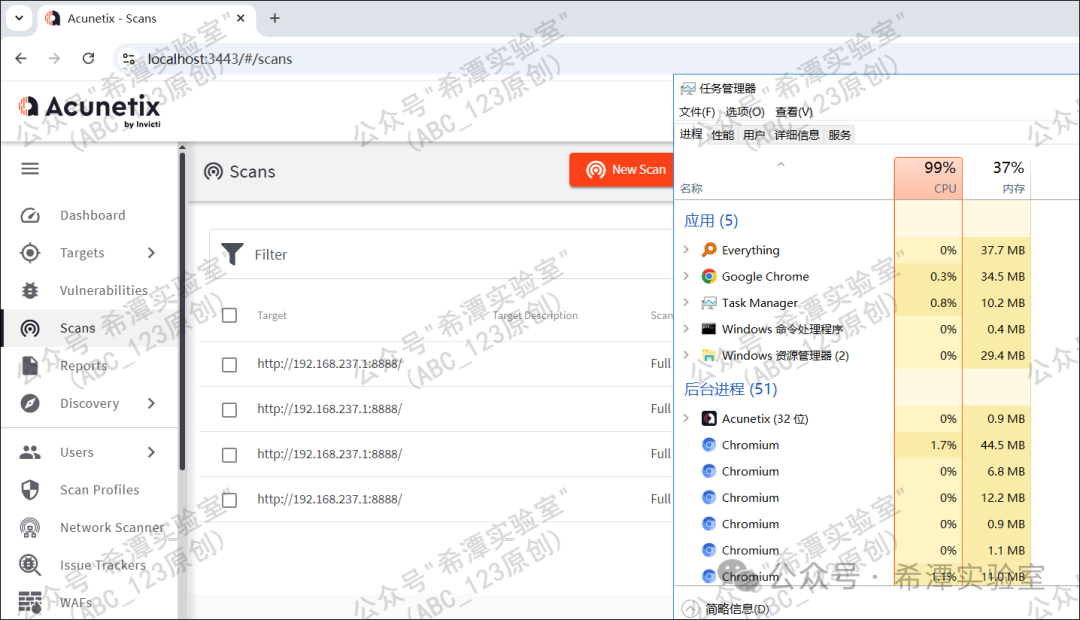This screenshot has height=620, width=1080.
Task: Expand the Everything process row
Action: pos(686,249)
